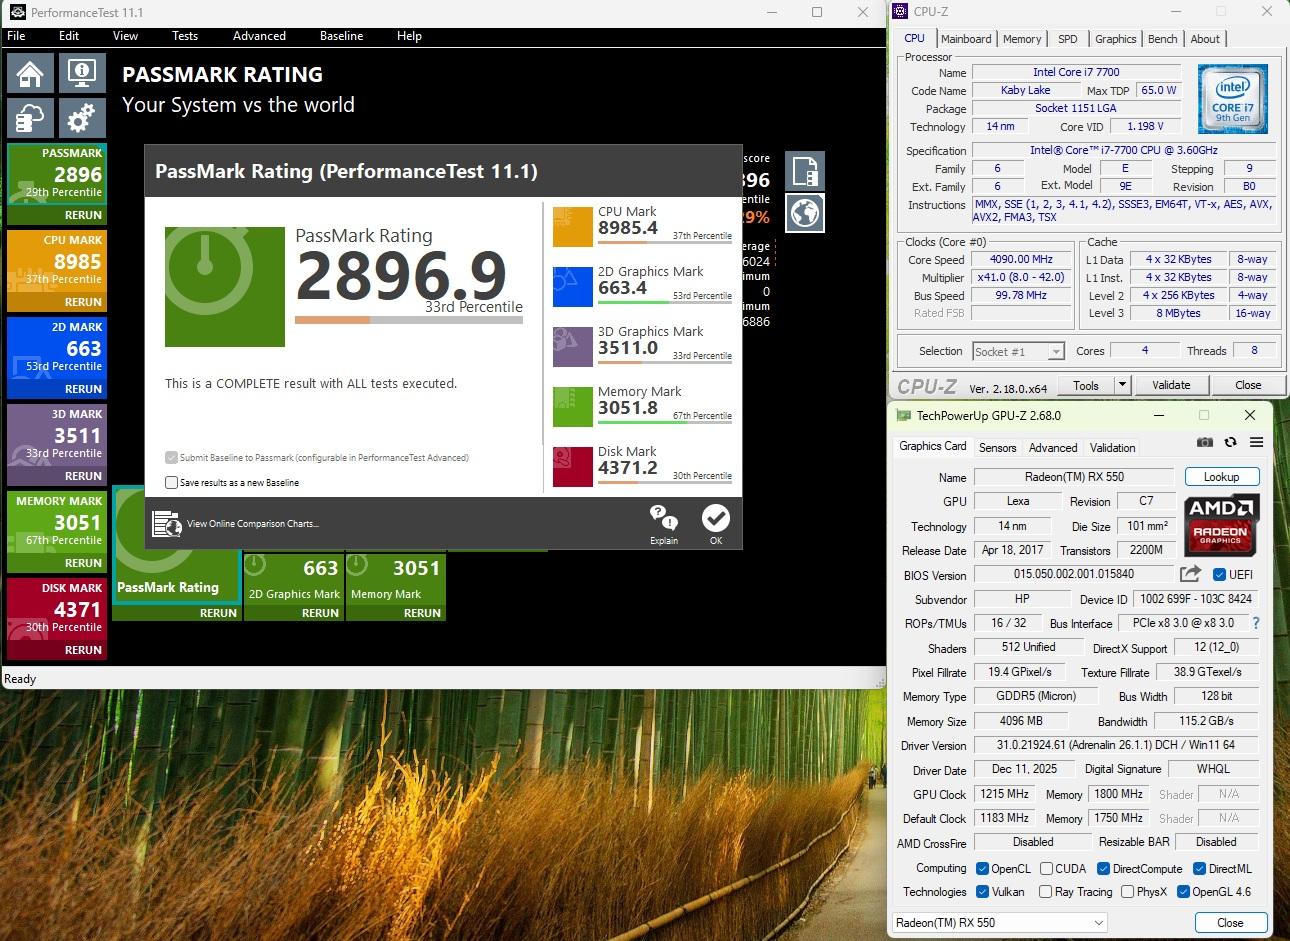Open CPU-Z Socket #1 selection dropdown

[x=1018, y=351]
